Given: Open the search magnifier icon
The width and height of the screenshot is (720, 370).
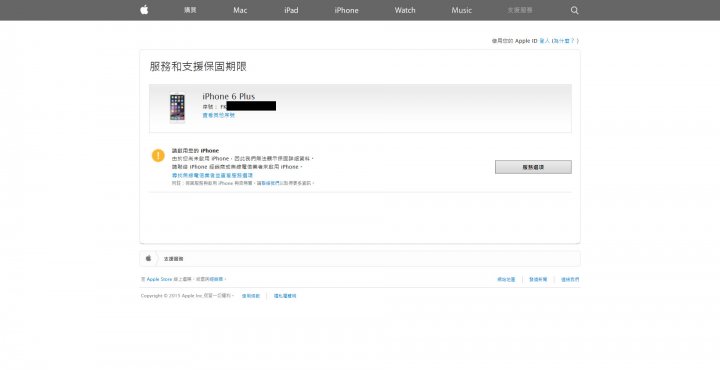Looking at the screenshot, I should tap(574, 10).
